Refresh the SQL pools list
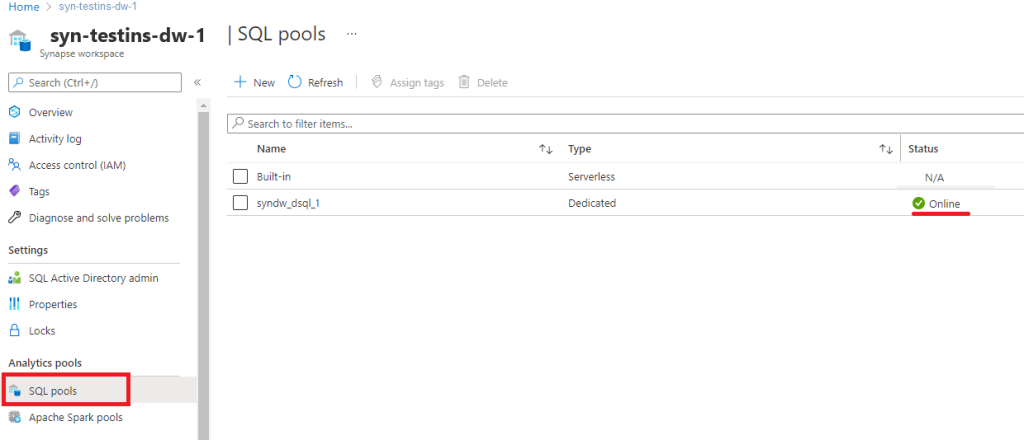1024x440 pixels. pos(315,82)
